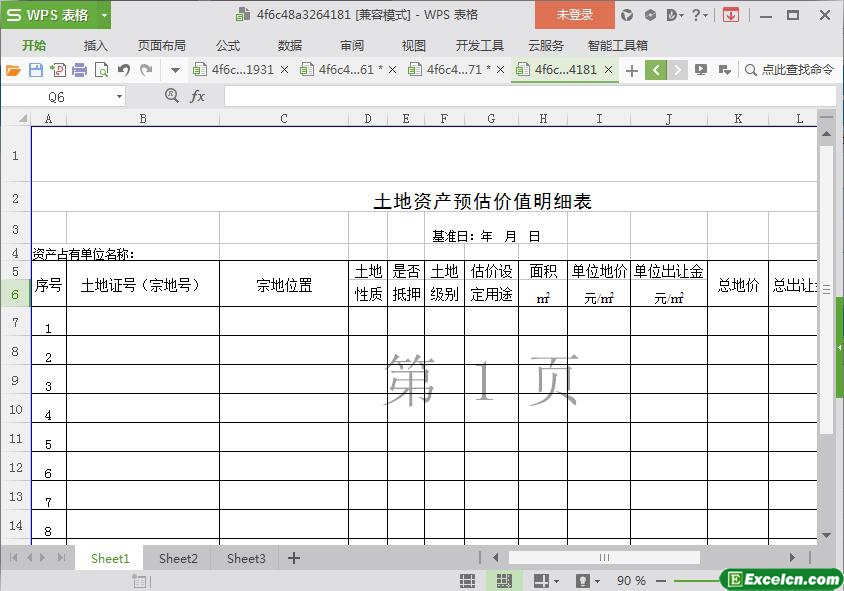The height and width of the screenshot is (591, 844).
Task: Click the print preview icon
Action: pyautogui.click(x=101, y=70)
